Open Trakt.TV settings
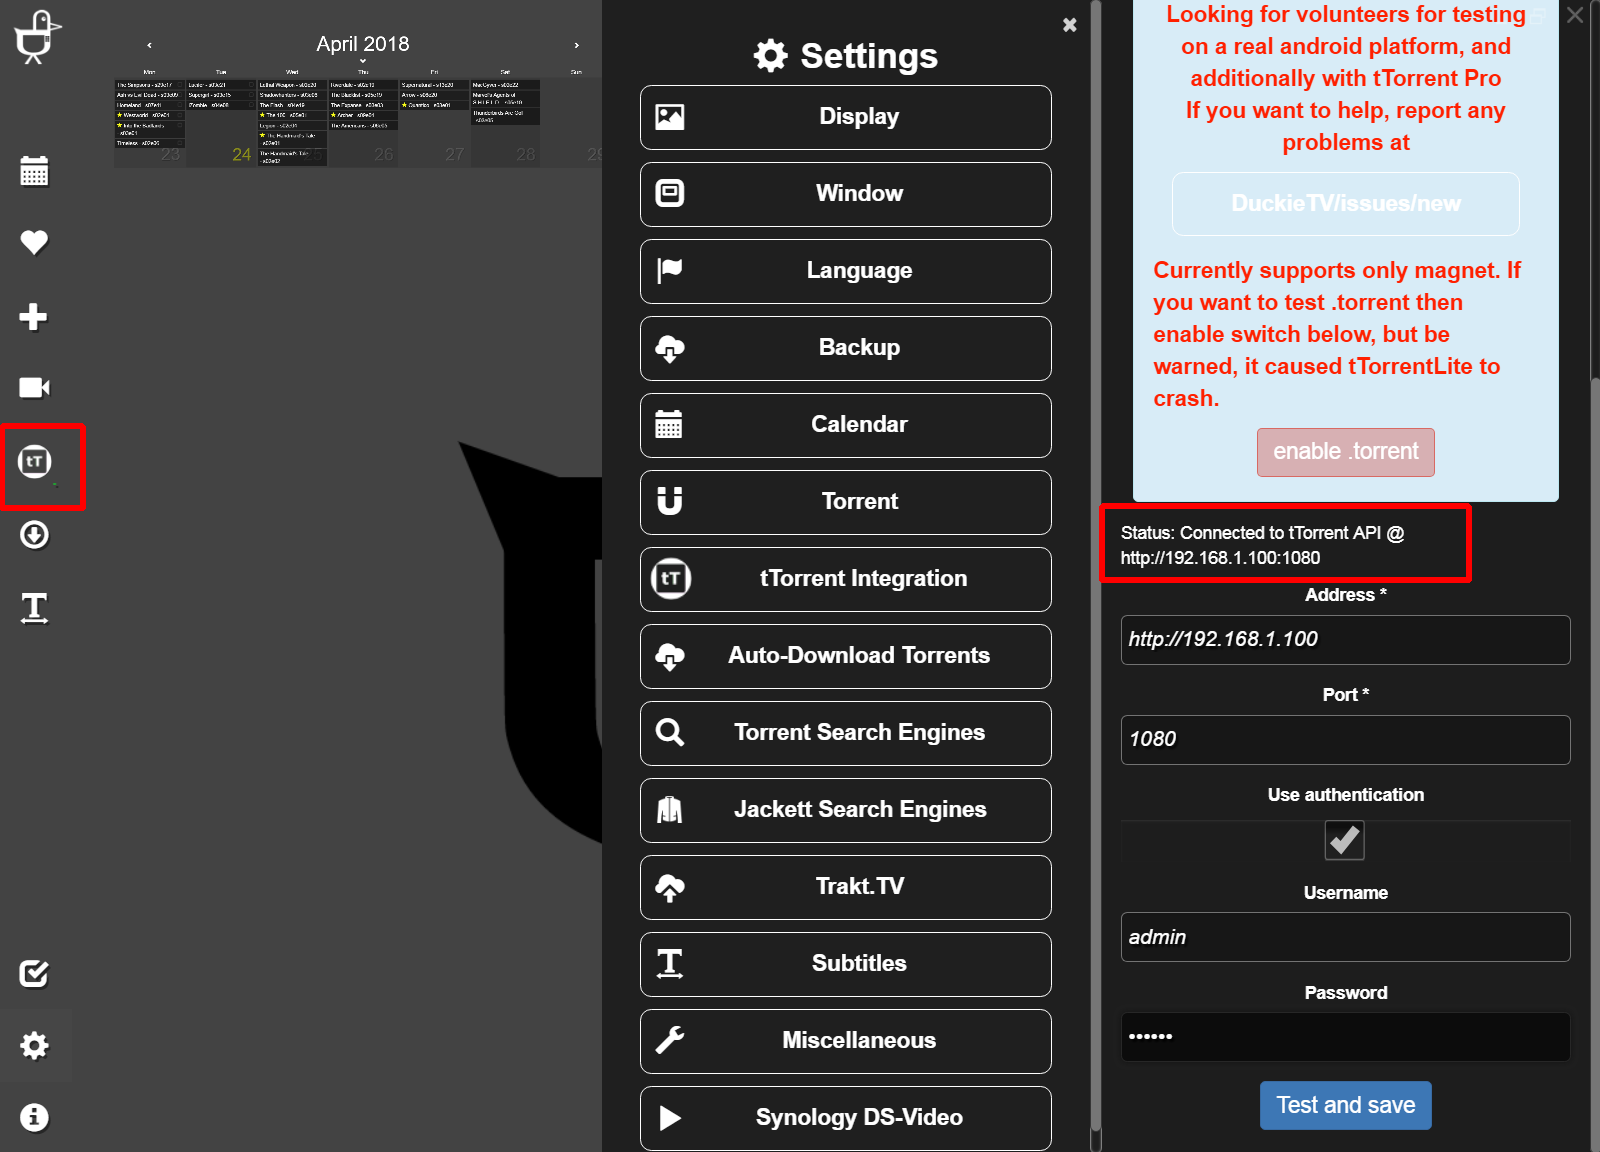Screen dimensions: 1600x1152 pyautogui.click(x=846, y=887)
